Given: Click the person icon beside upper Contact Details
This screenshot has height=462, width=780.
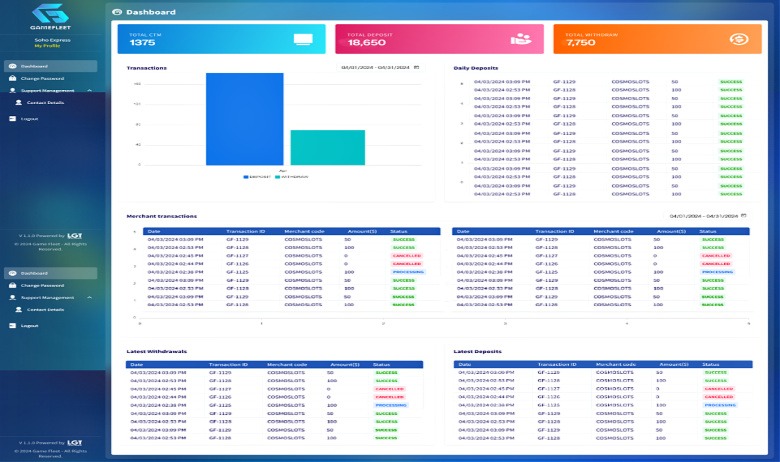Looking at the screenshot, I should [x=19, y=103].
